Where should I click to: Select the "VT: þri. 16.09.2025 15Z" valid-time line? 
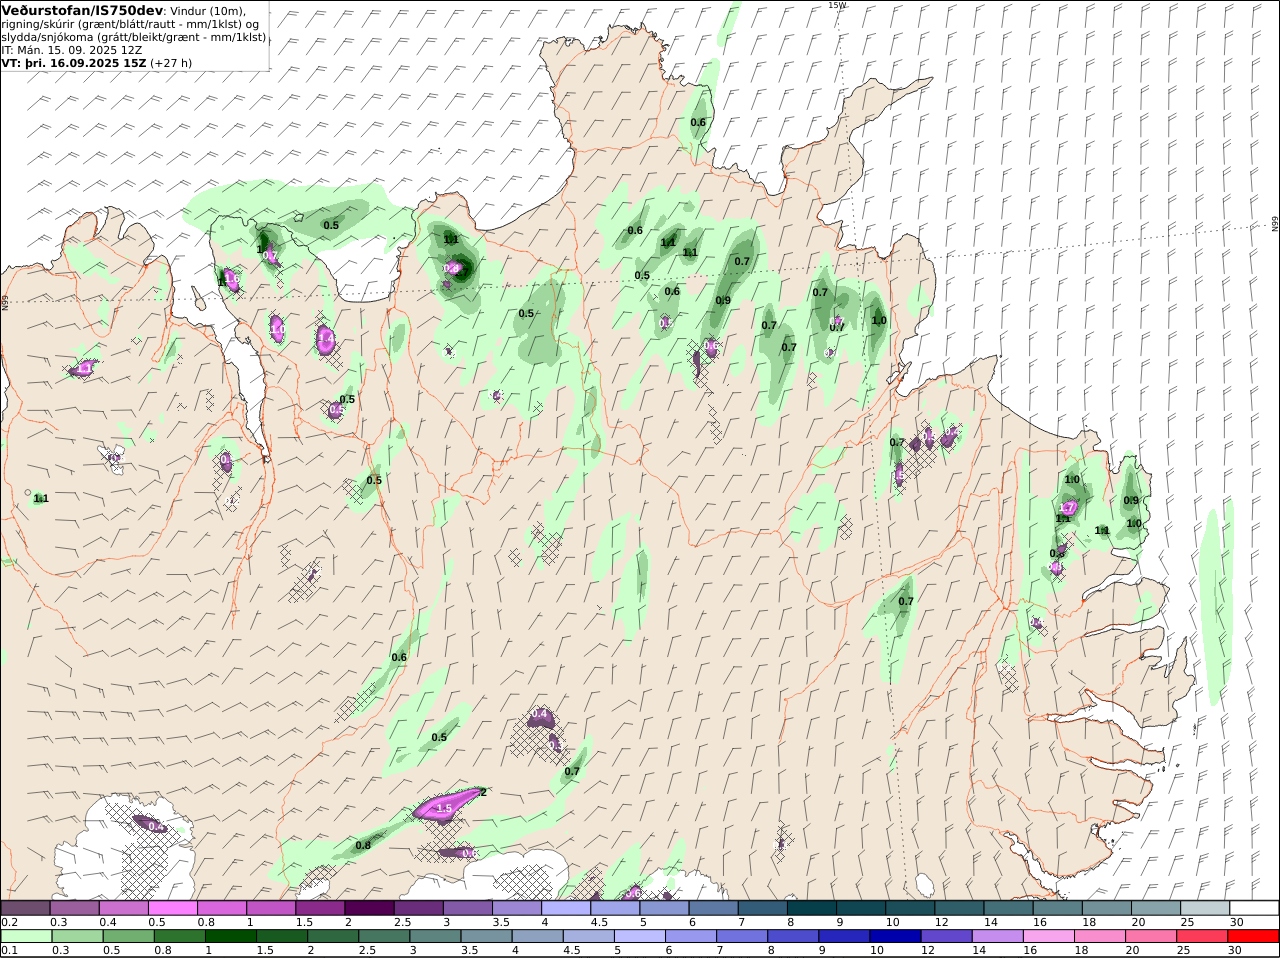pyautogui.click(x=74, y=62)
